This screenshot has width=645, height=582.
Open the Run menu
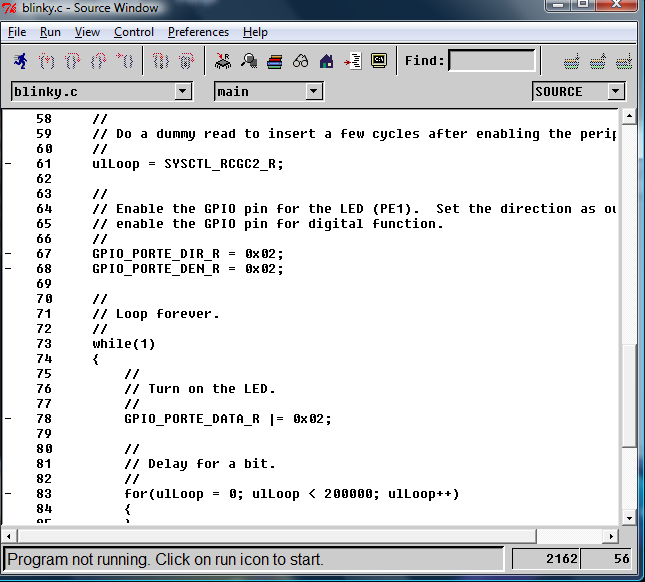[50, 32]
